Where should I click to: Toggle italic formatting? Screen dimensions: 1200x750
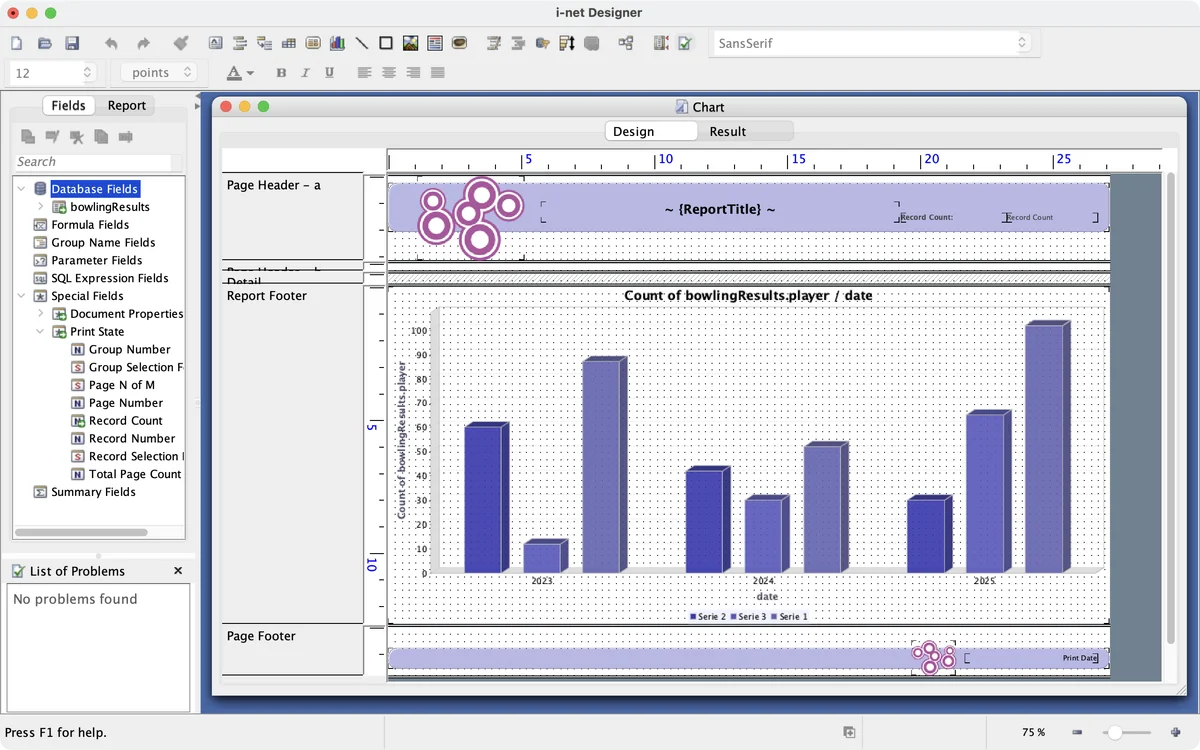305,73
